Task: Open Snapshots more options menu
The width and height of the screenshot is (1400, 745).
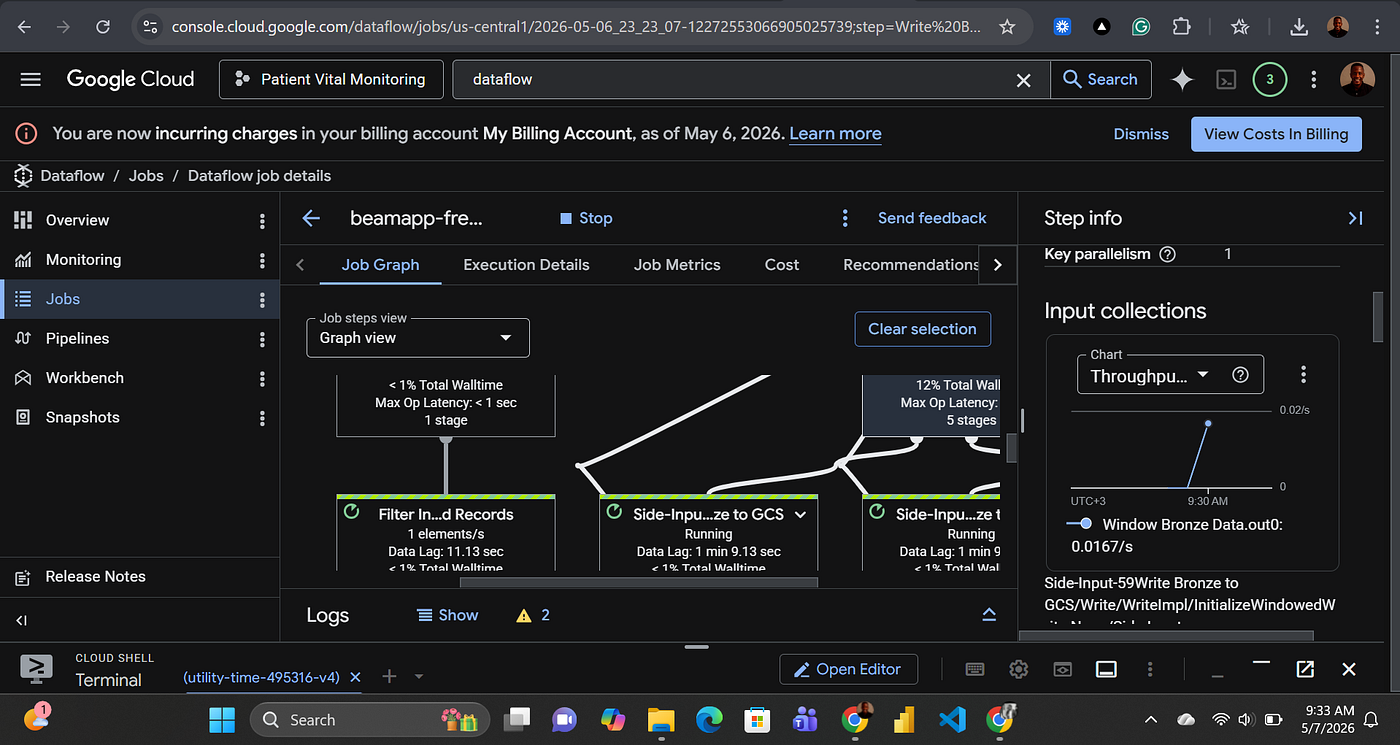Action: click(262, 418)
